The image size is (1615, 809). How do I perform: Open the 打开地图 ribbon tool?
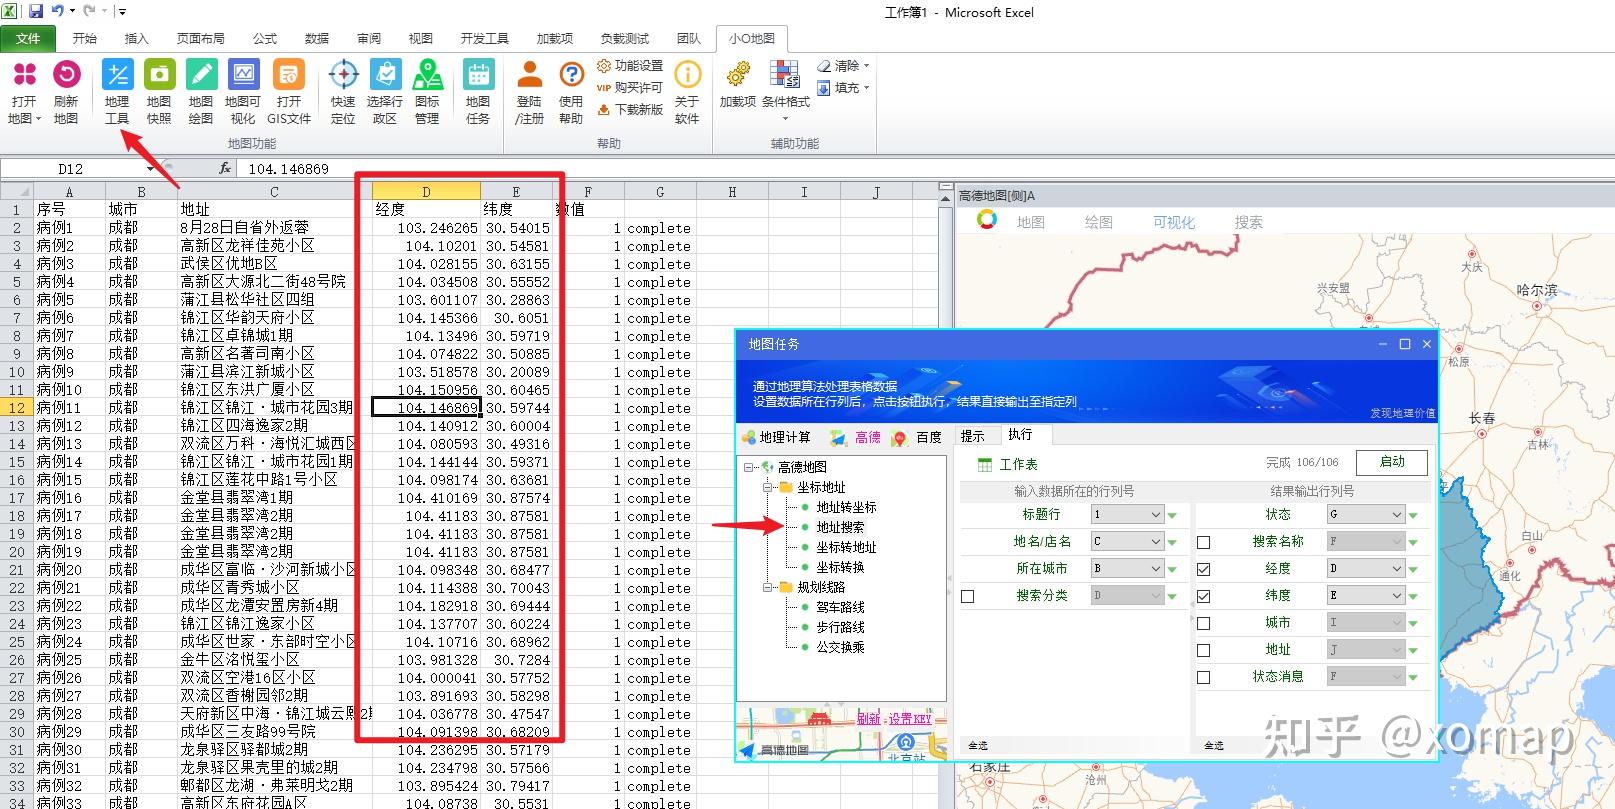24,91
